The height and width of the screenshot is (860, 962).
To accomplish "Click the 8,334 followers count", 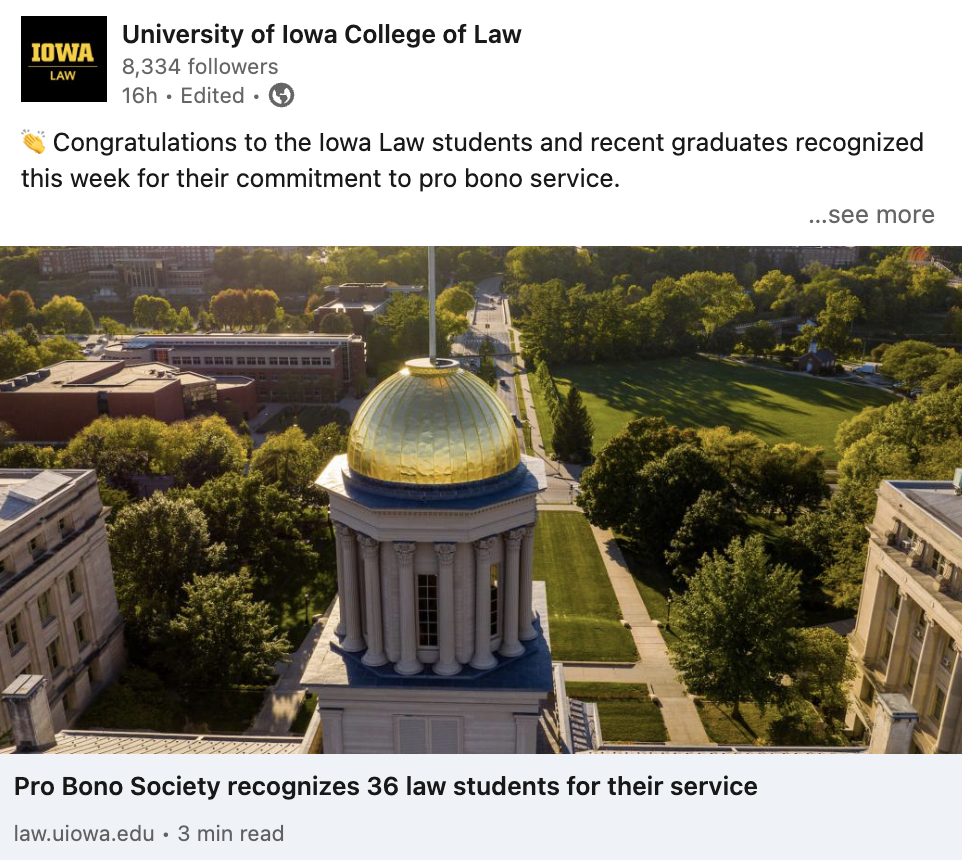I will point(200,67).
